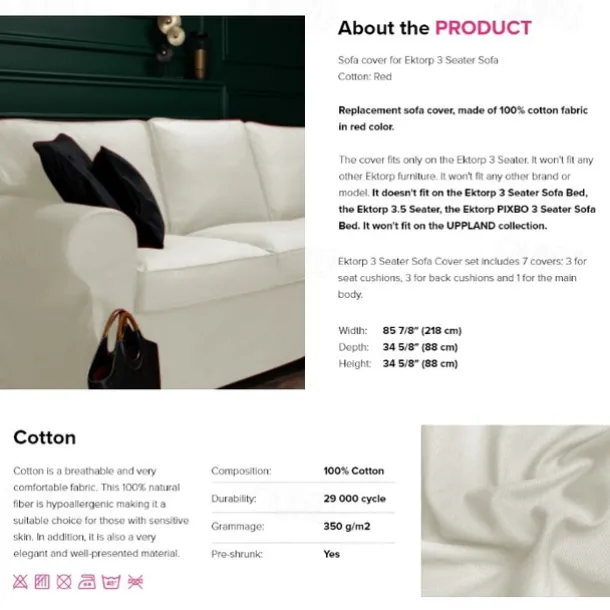Open the cotton fabric swatch image

tap(515, 511)
